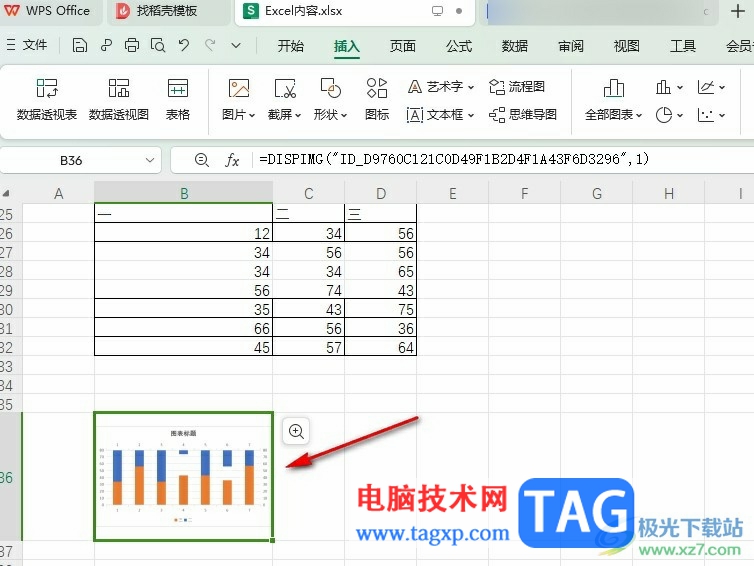Undo the last action
This screenshot has width=754, height=566.
(184, 45)
